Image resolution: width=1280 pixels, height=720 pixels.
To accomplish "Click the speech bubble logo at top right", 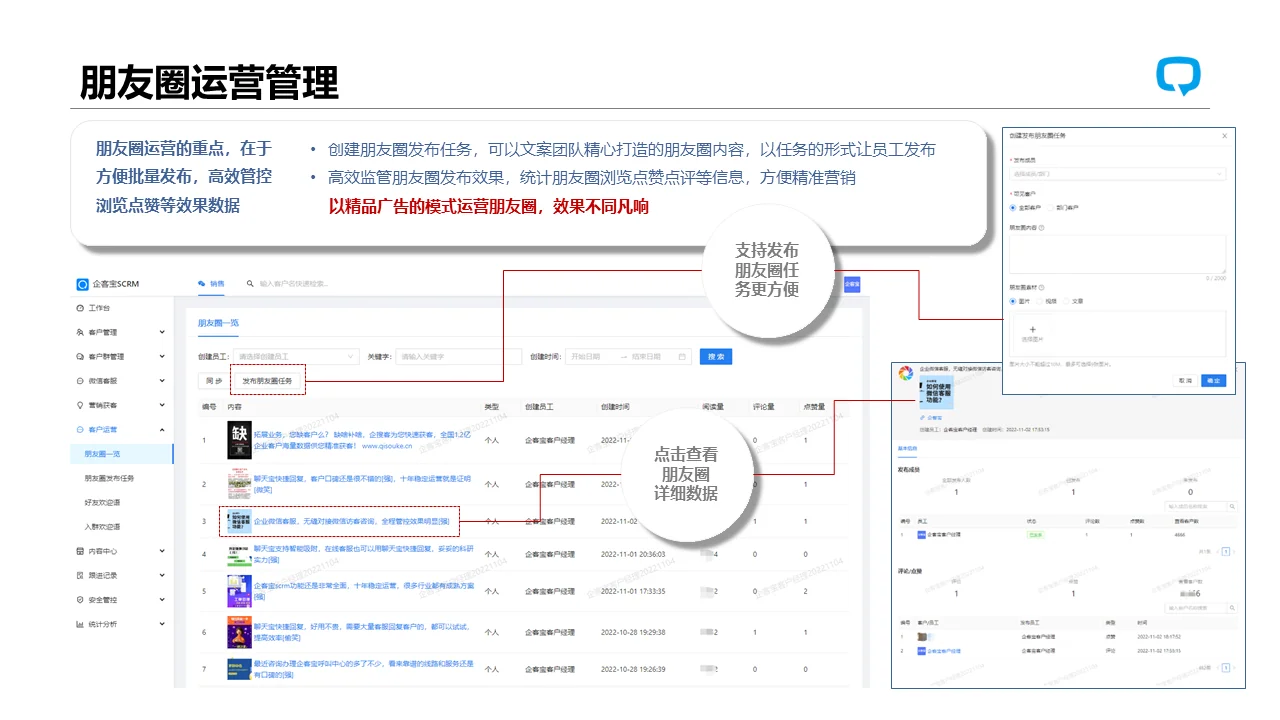I will click(1178, 77).
